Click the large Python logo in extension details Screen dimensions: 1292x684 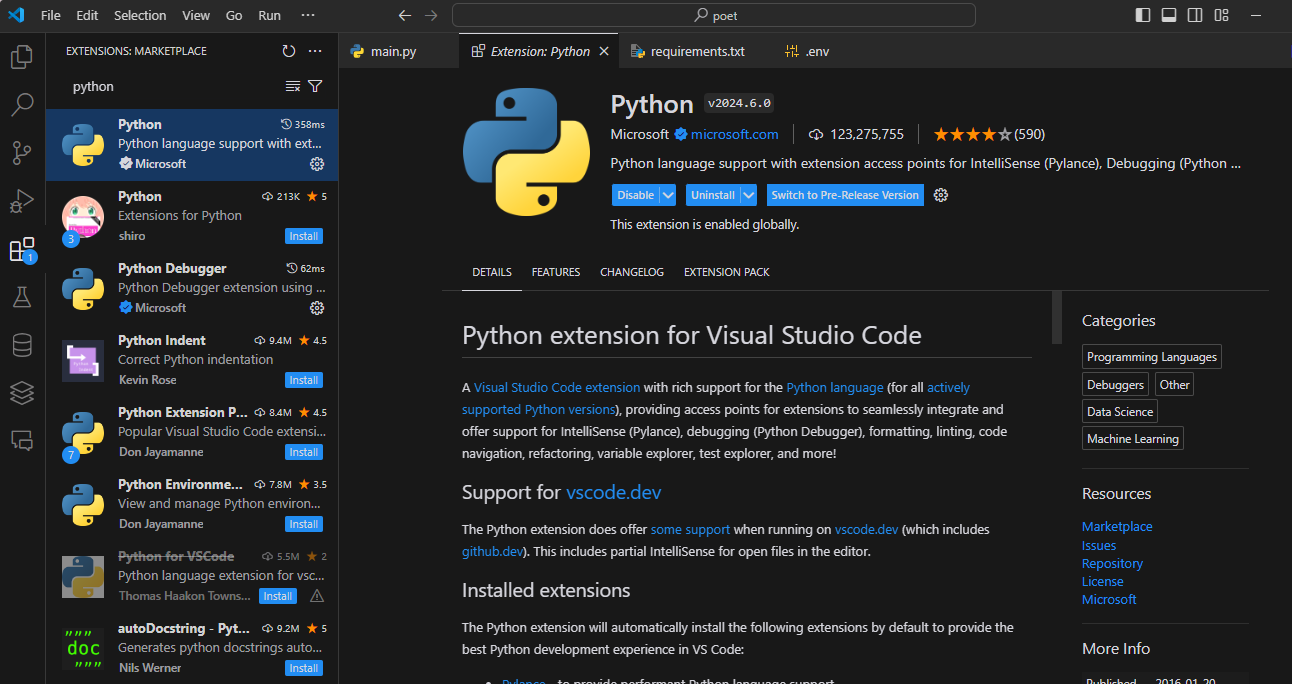tap(528, 151)
